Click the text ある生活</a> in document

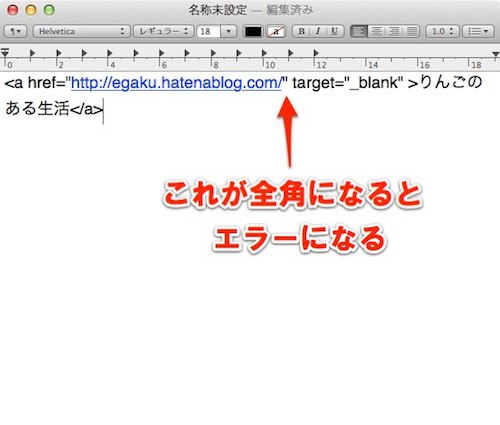click(x=54, y=109)
